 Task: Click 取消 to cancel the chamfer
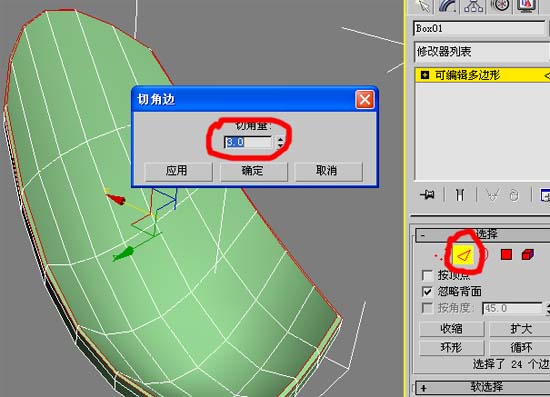point(328,171)
